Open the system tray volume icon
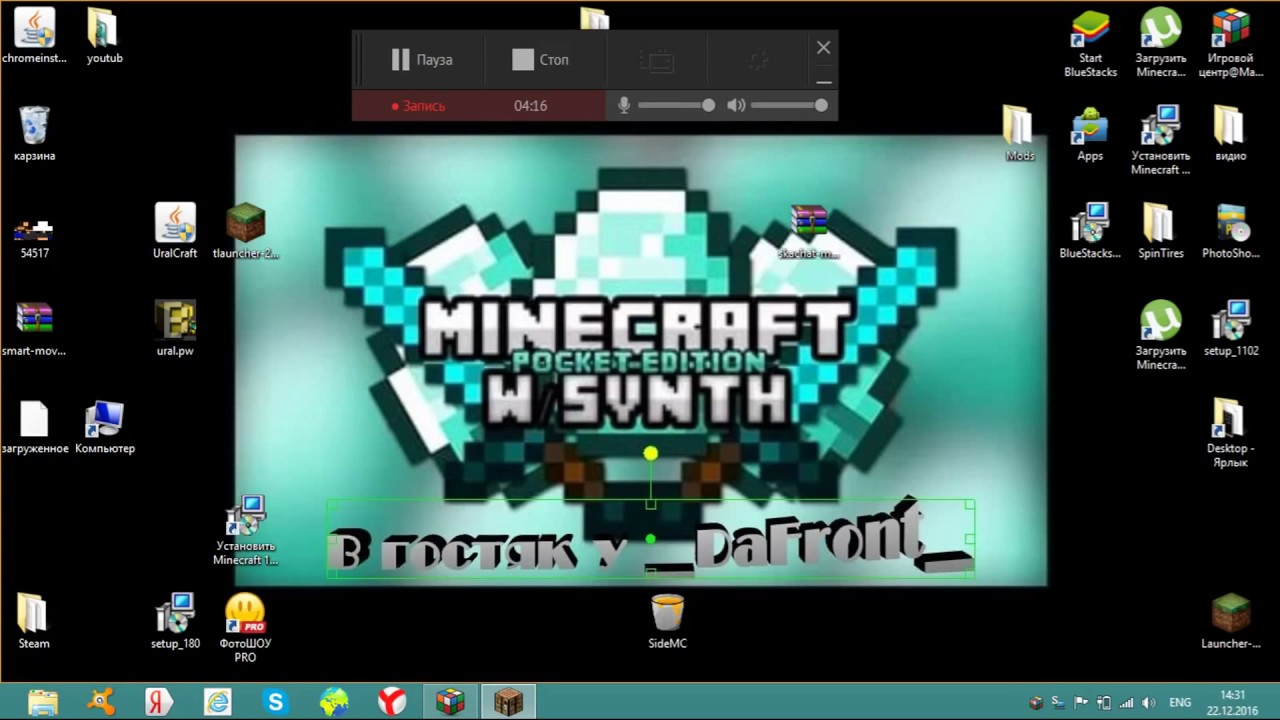Screen dimensions: 1280x720 pyautogui.click(x=1149, y=703)
